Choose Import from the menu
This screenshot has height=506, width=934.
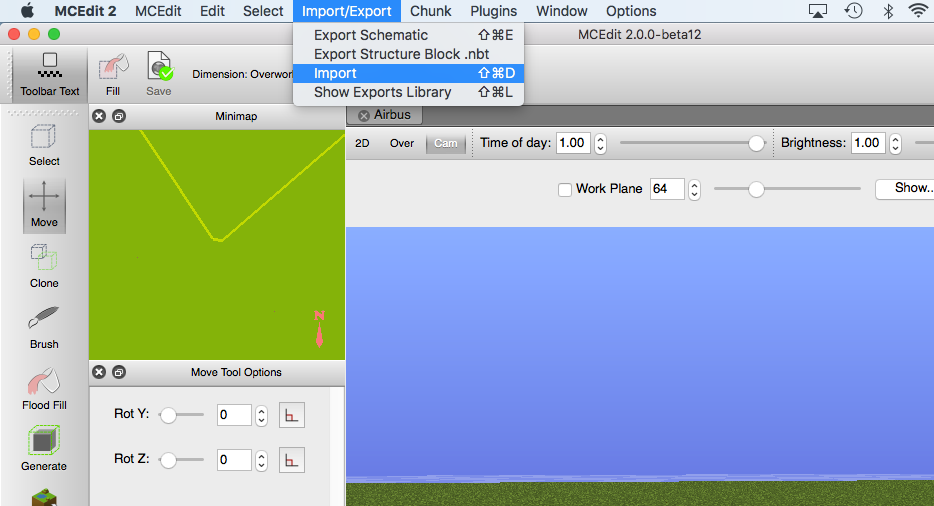coord(408,73)
